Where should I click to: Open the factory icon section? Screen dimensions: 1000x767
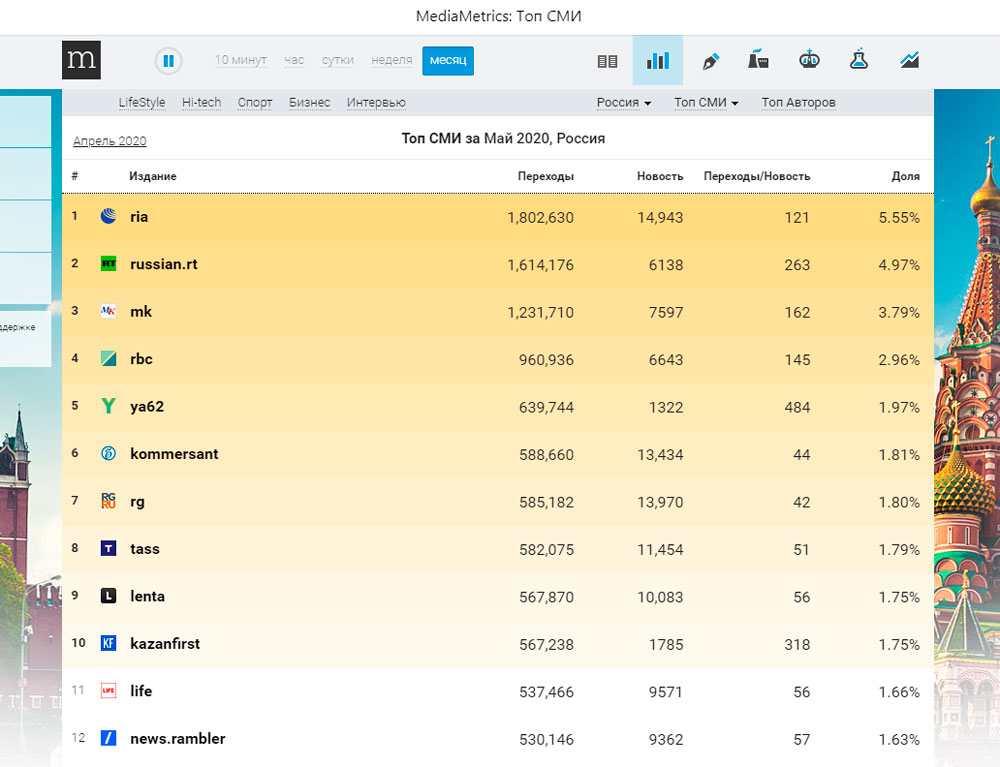(x=759, y=60)
